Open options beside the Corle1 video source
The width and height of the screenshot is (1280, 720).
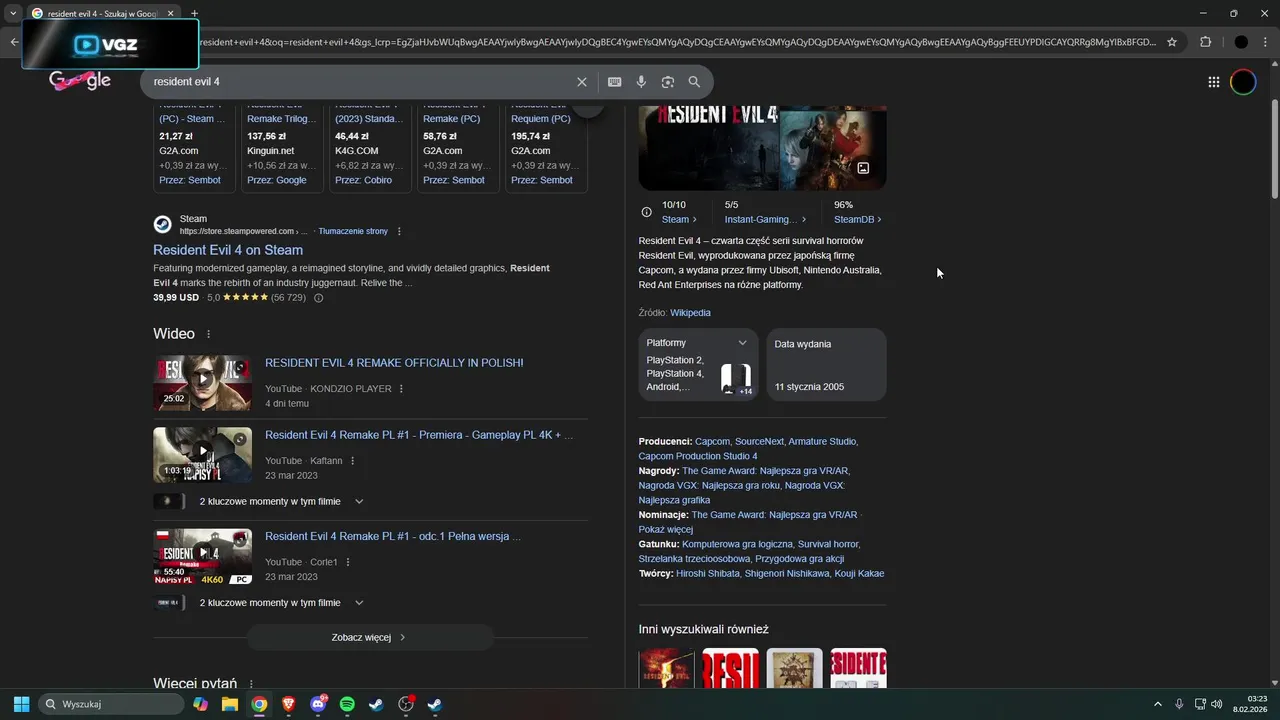click(348, 562)
